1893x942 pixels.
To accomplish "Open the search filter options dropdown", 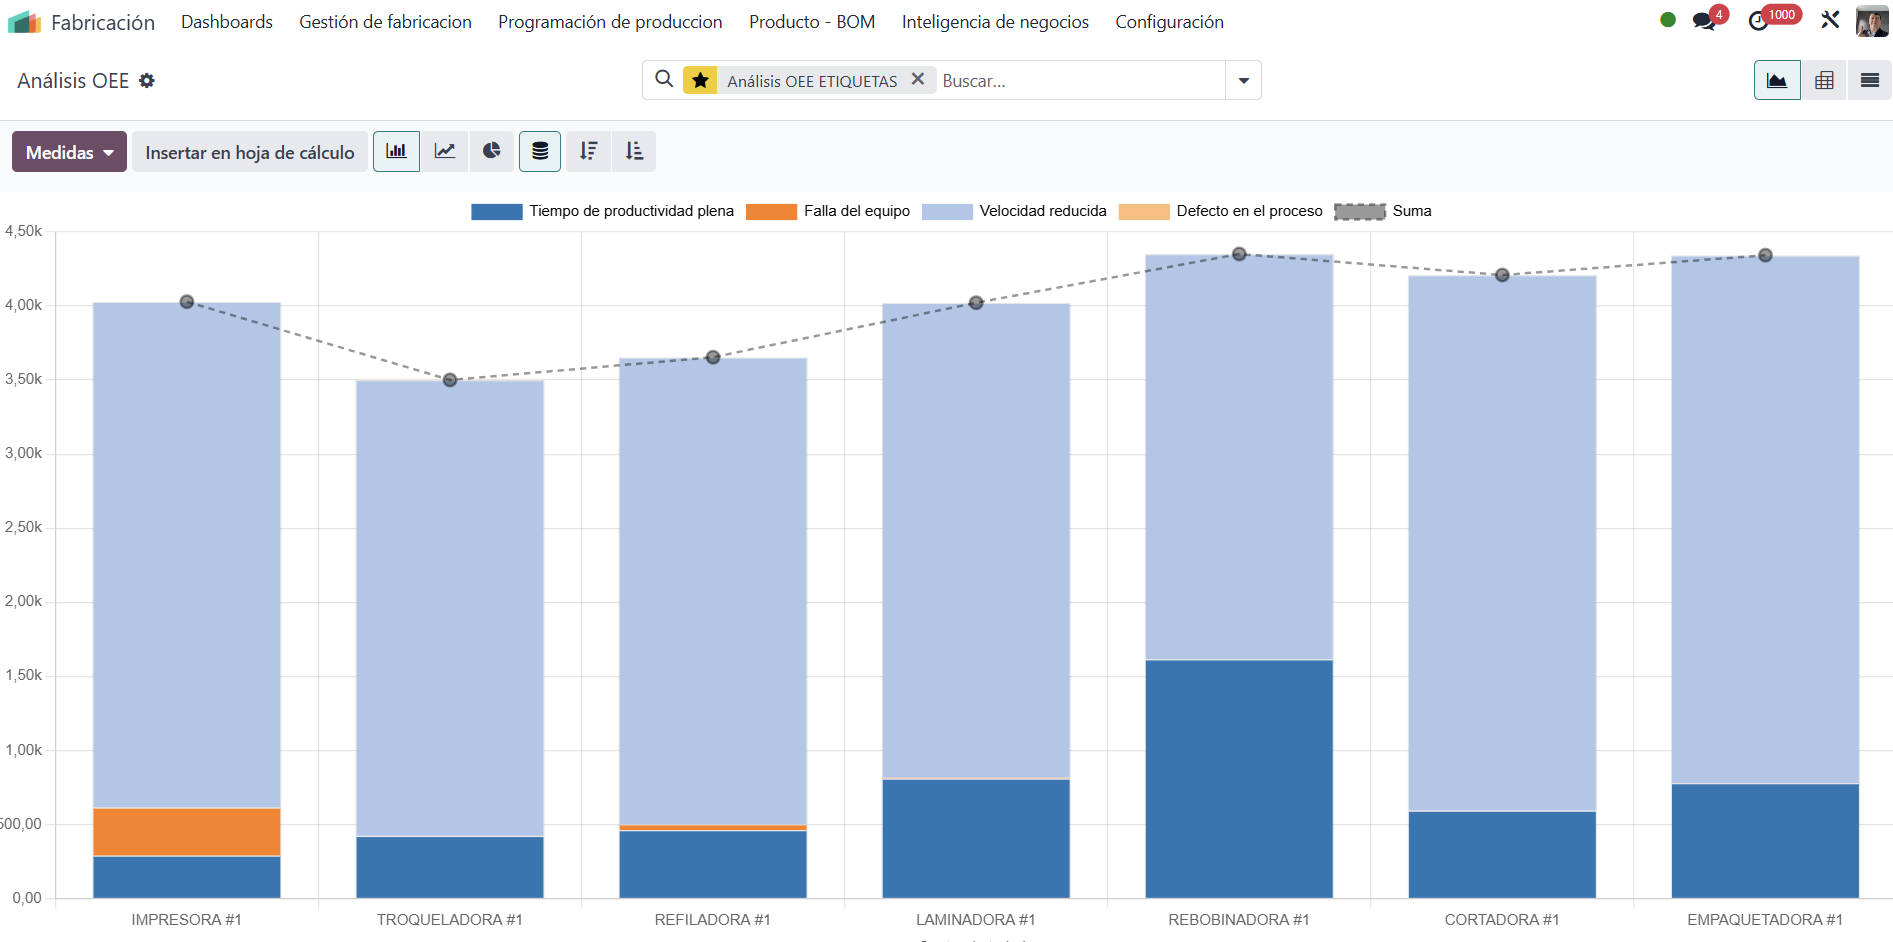I will tap(1243, 81).
